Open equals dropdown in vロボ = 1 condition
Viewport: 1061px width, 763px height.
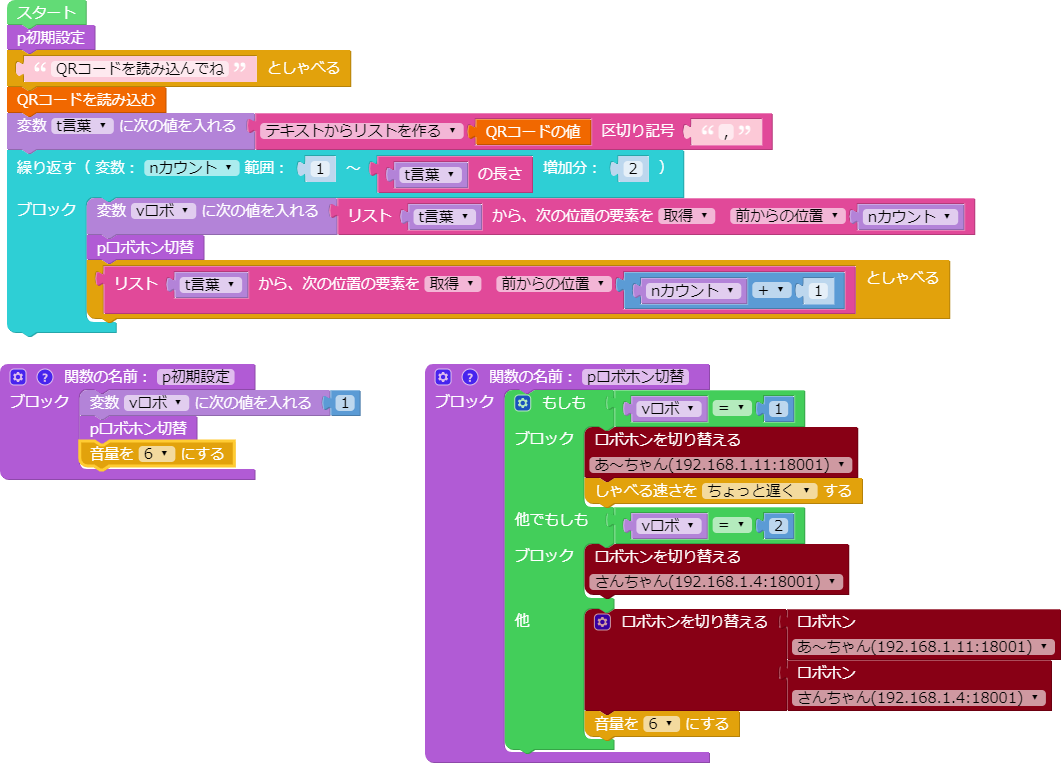732,409
